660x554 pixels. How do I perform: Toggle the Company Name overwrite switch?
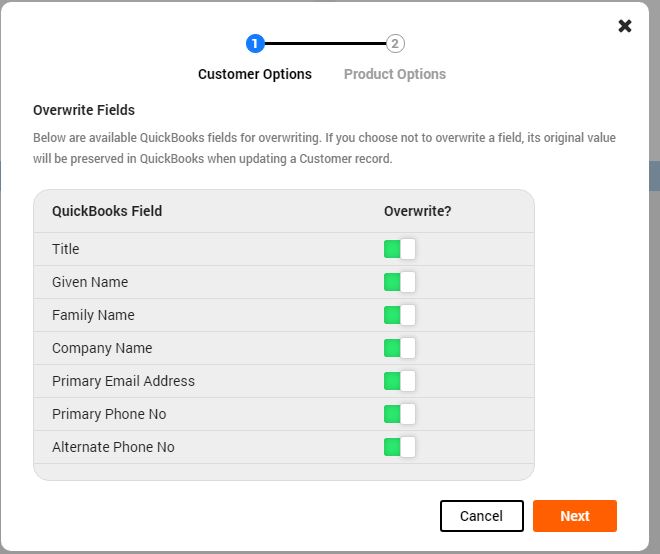[x=399, y=348]
